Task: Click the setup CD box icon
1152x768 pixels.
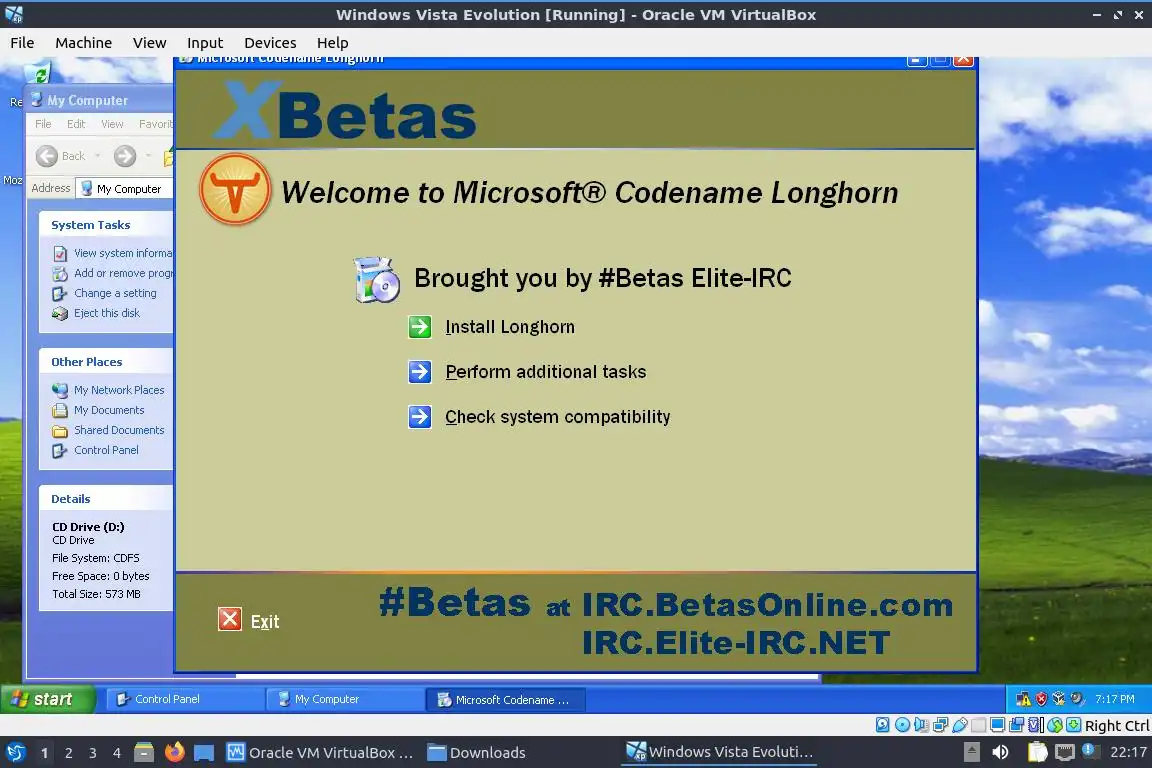Action: pyautogui.click(x=376, y=279)
